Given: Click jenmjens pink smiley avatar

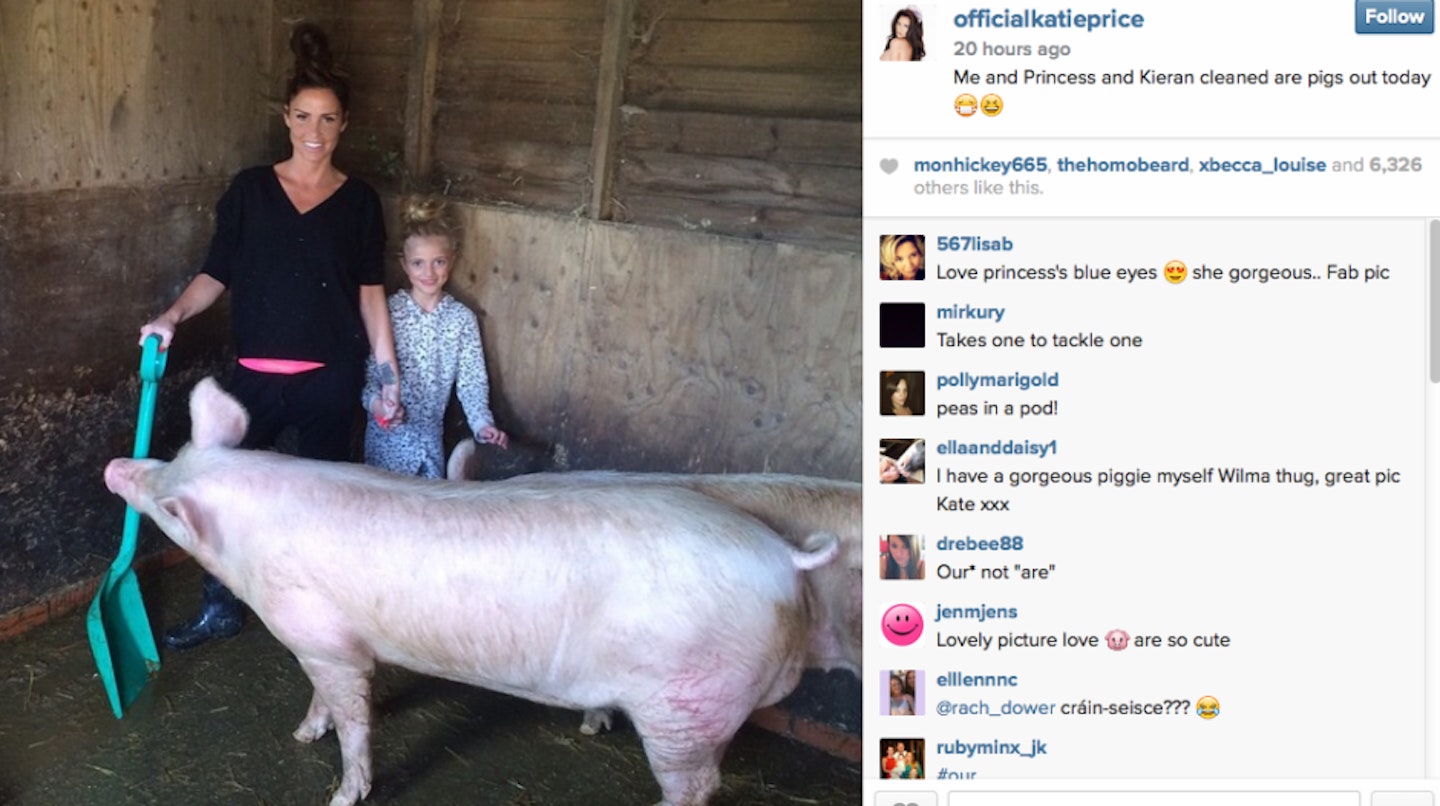Looking at the screenshot, I should coord(902,625).
